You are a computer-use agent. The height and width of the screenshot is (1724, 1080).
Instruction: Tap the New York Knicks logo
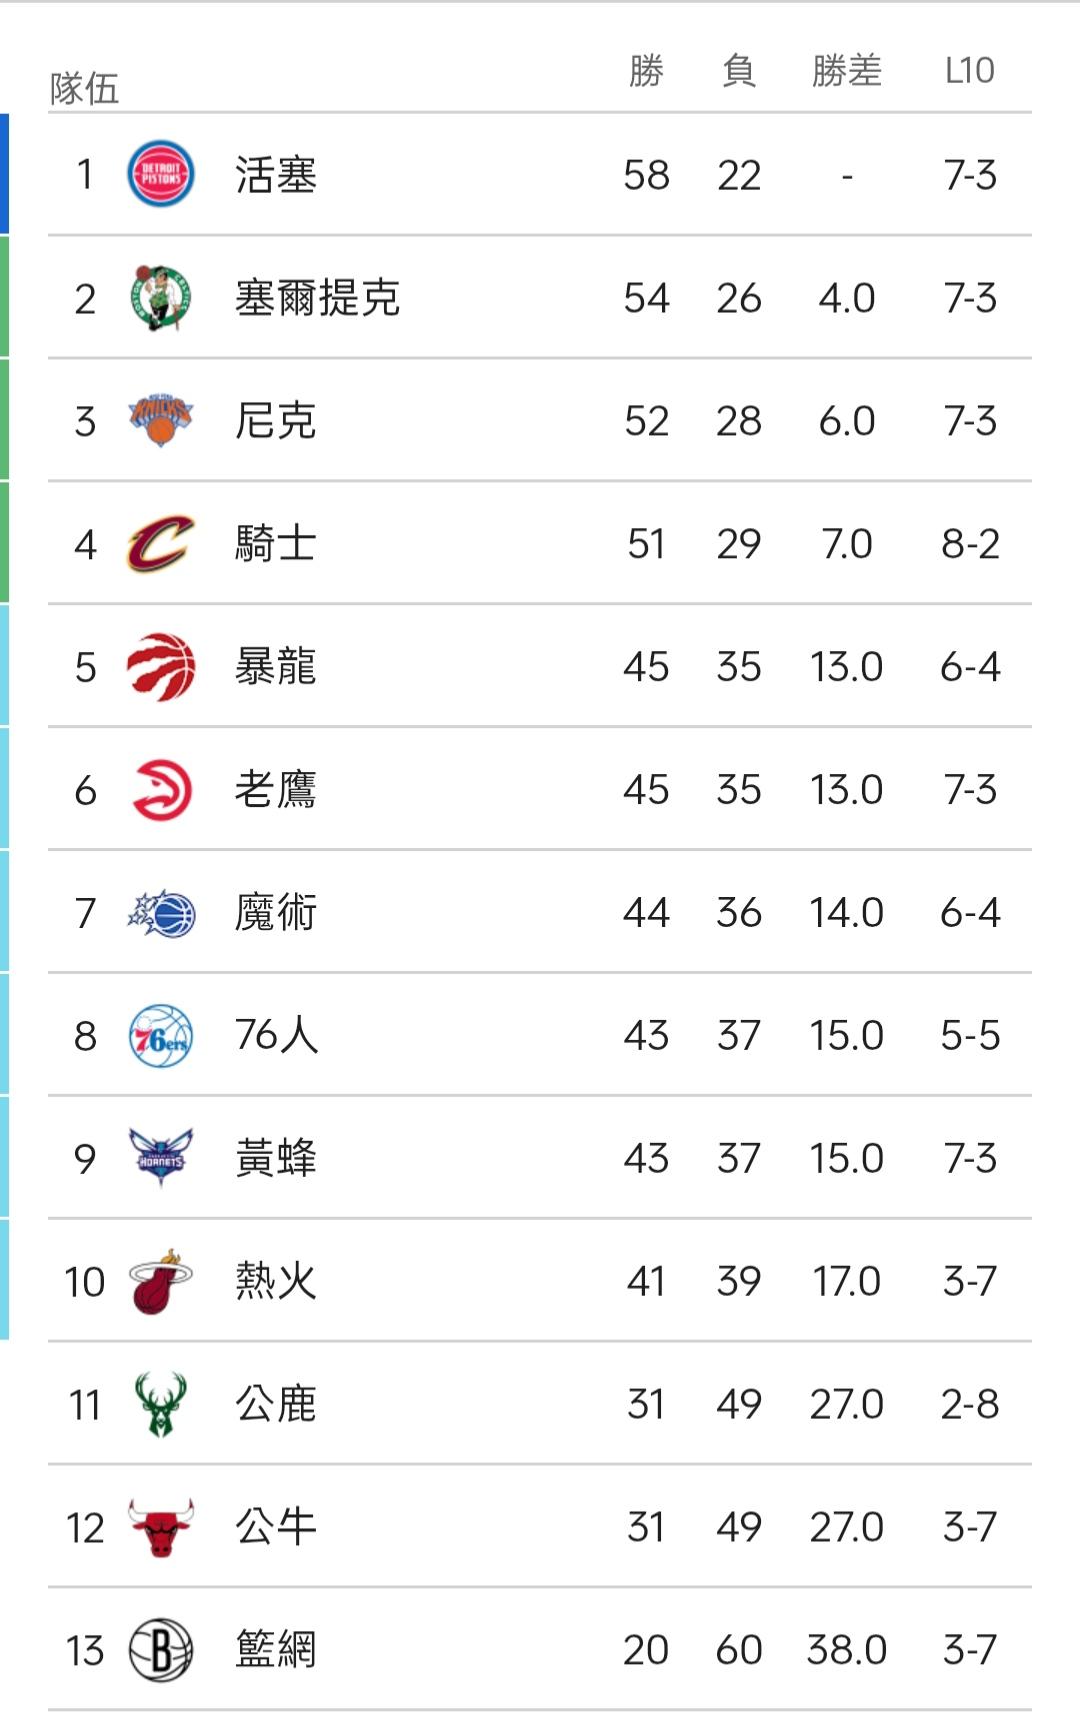pos(160,420)
